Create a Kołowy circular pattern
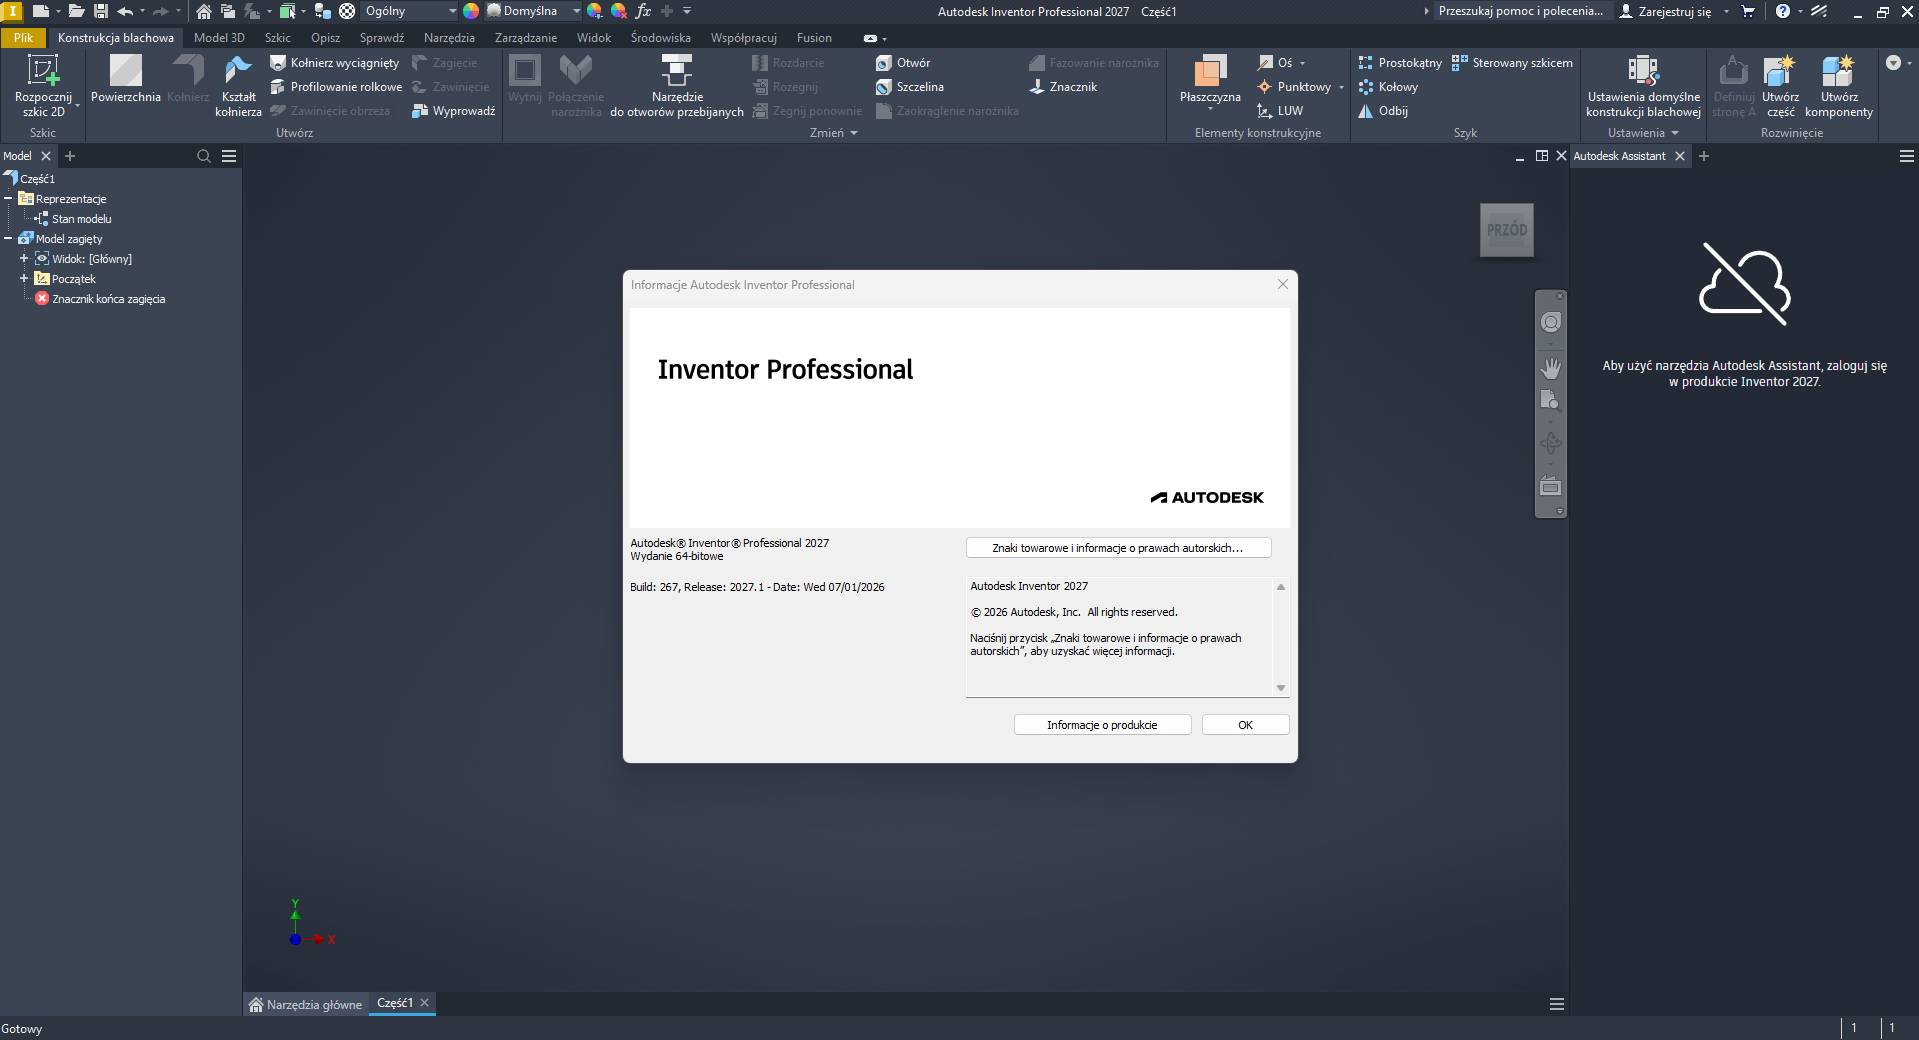Image resolution: width=1919 pixels, height=1040 pixels. [x=1388, y=87]
